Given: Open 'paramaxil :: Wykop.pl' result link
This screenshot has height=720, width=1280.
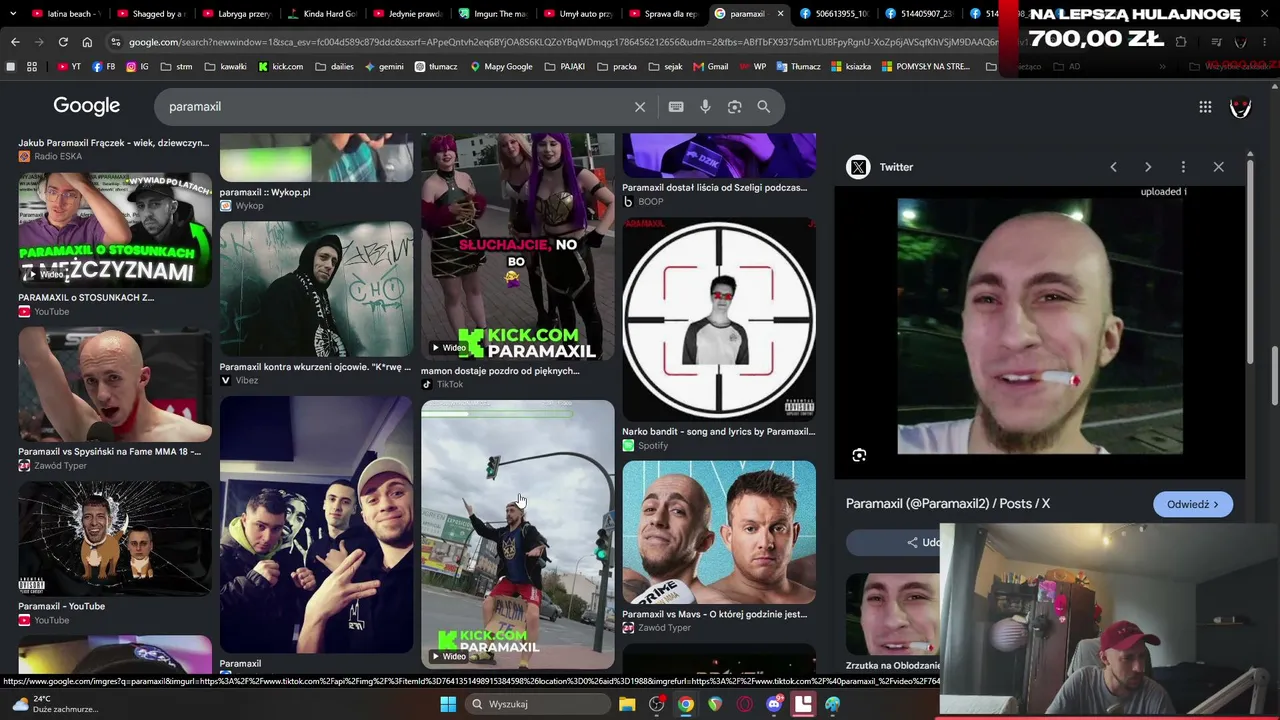Looking at the screenshot, I should click(265, 192).
